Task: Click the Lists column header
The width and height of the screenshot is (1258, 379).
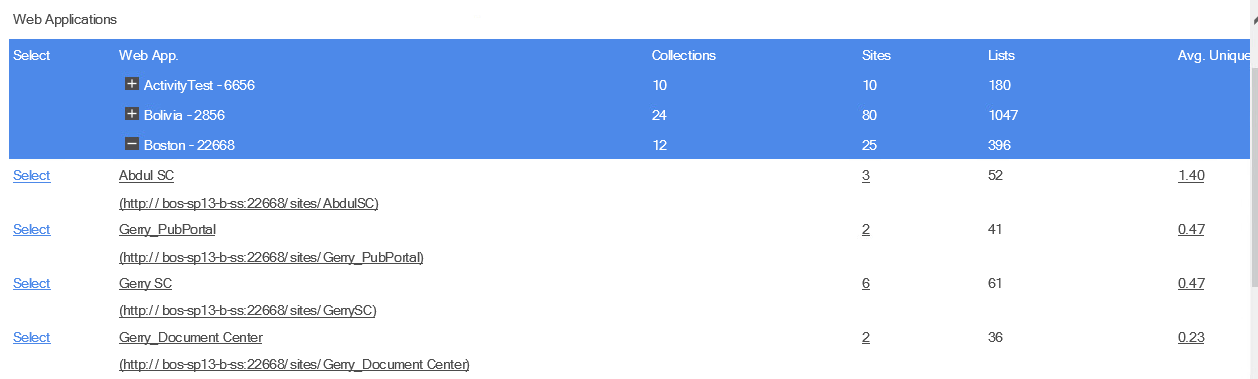Action: pyautogui.click(x=1001, y=55)
